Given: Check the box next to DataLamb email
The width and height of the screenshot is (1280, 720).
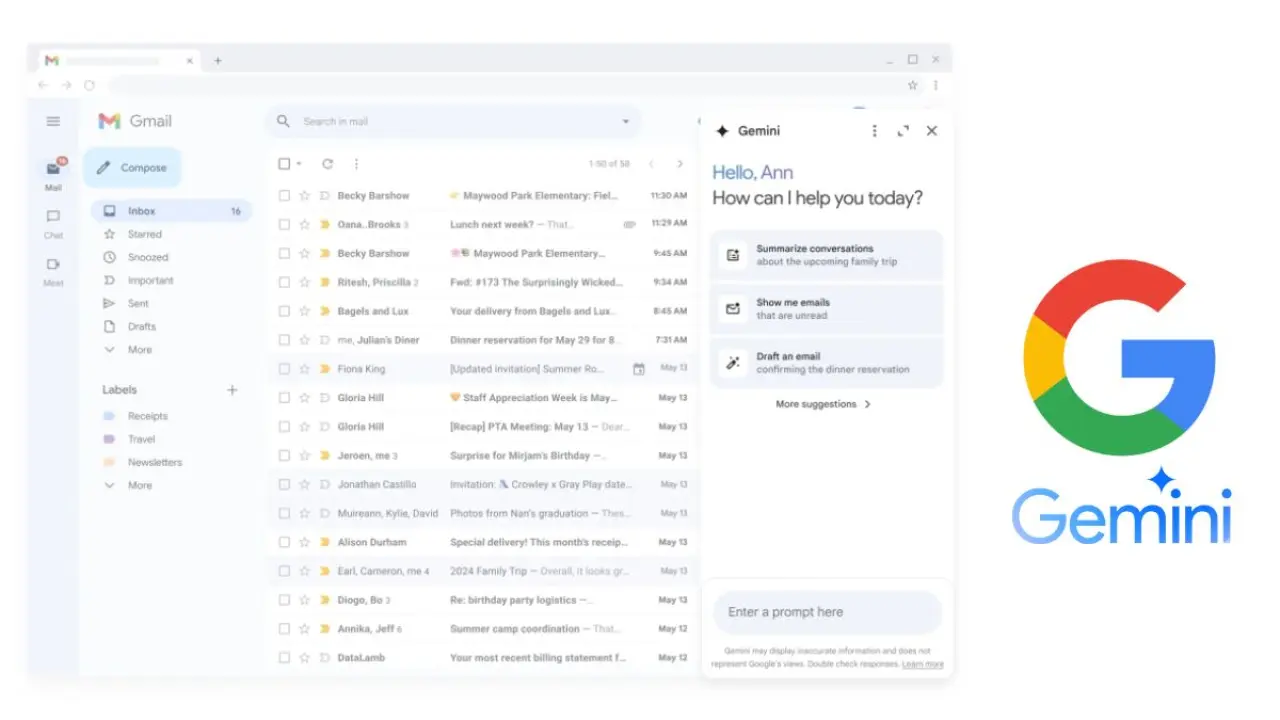Looking at the screenshot, I should (285, 658).
